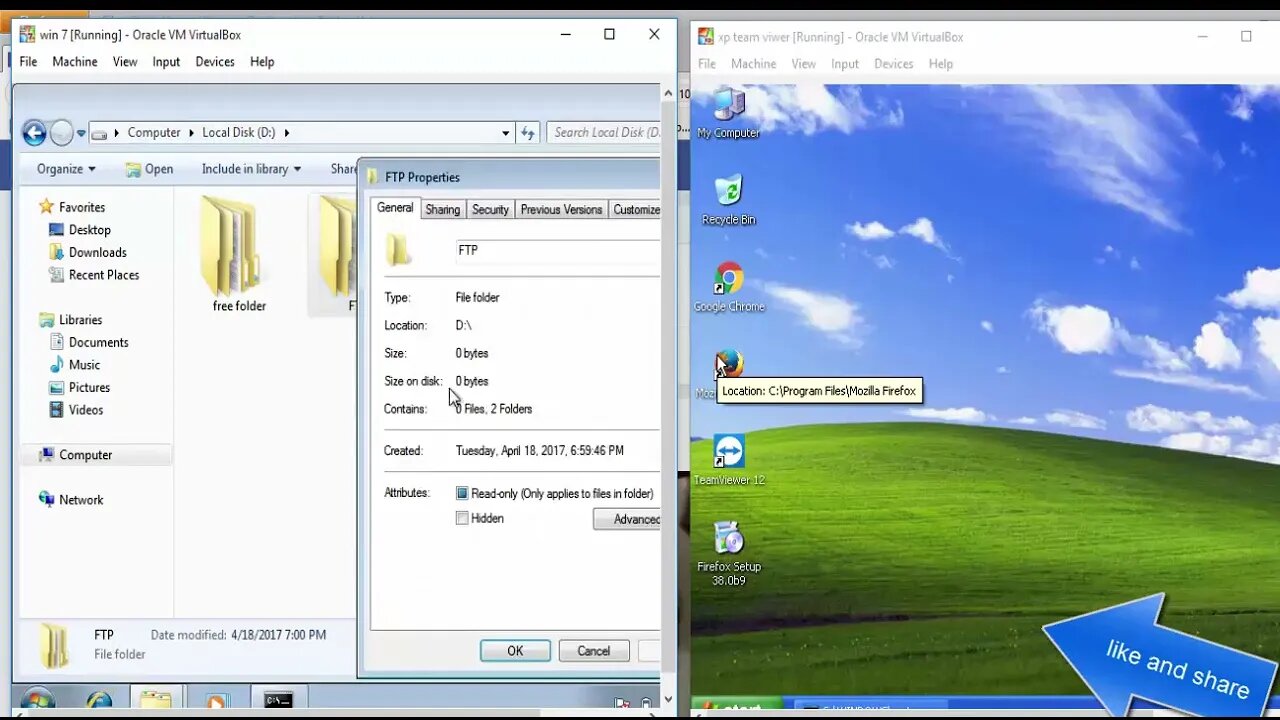This screenshot has height=720, width=1280.
Task: Click Windows Media Player taskbar icon
Action: click(217, 701)
